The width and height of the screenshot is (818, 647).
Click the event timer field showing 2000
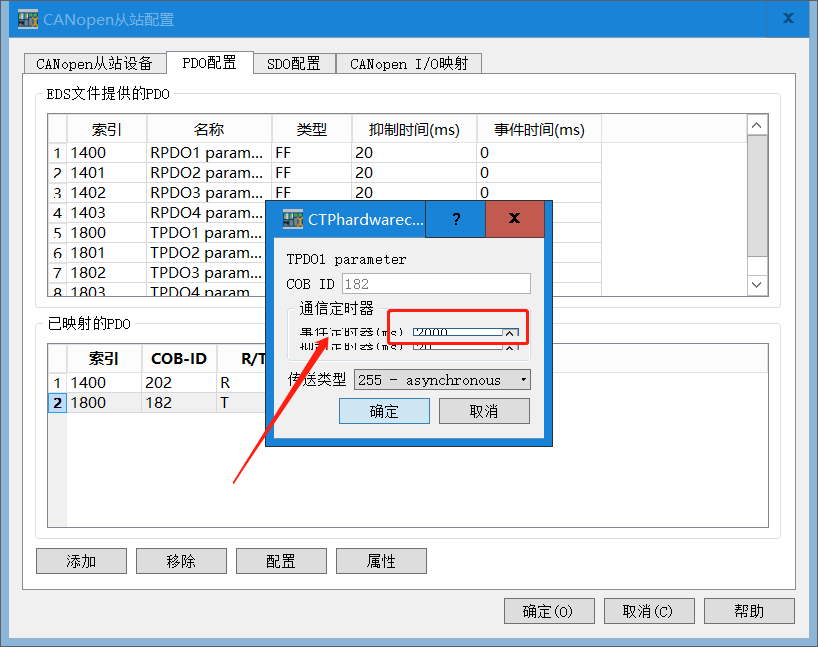458,332
